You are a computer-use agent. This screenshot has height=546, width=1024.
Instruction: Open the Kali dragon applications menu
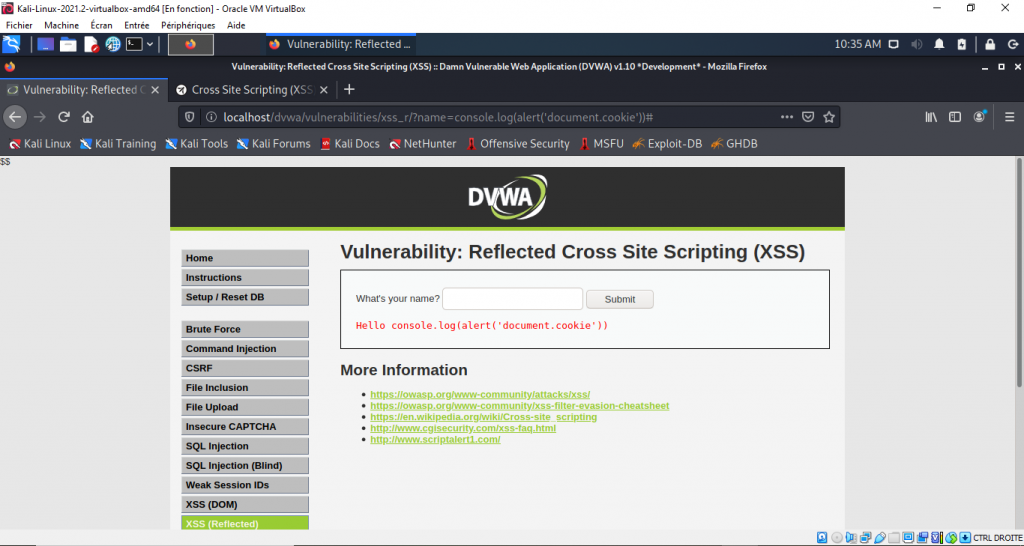coord(11,44)
